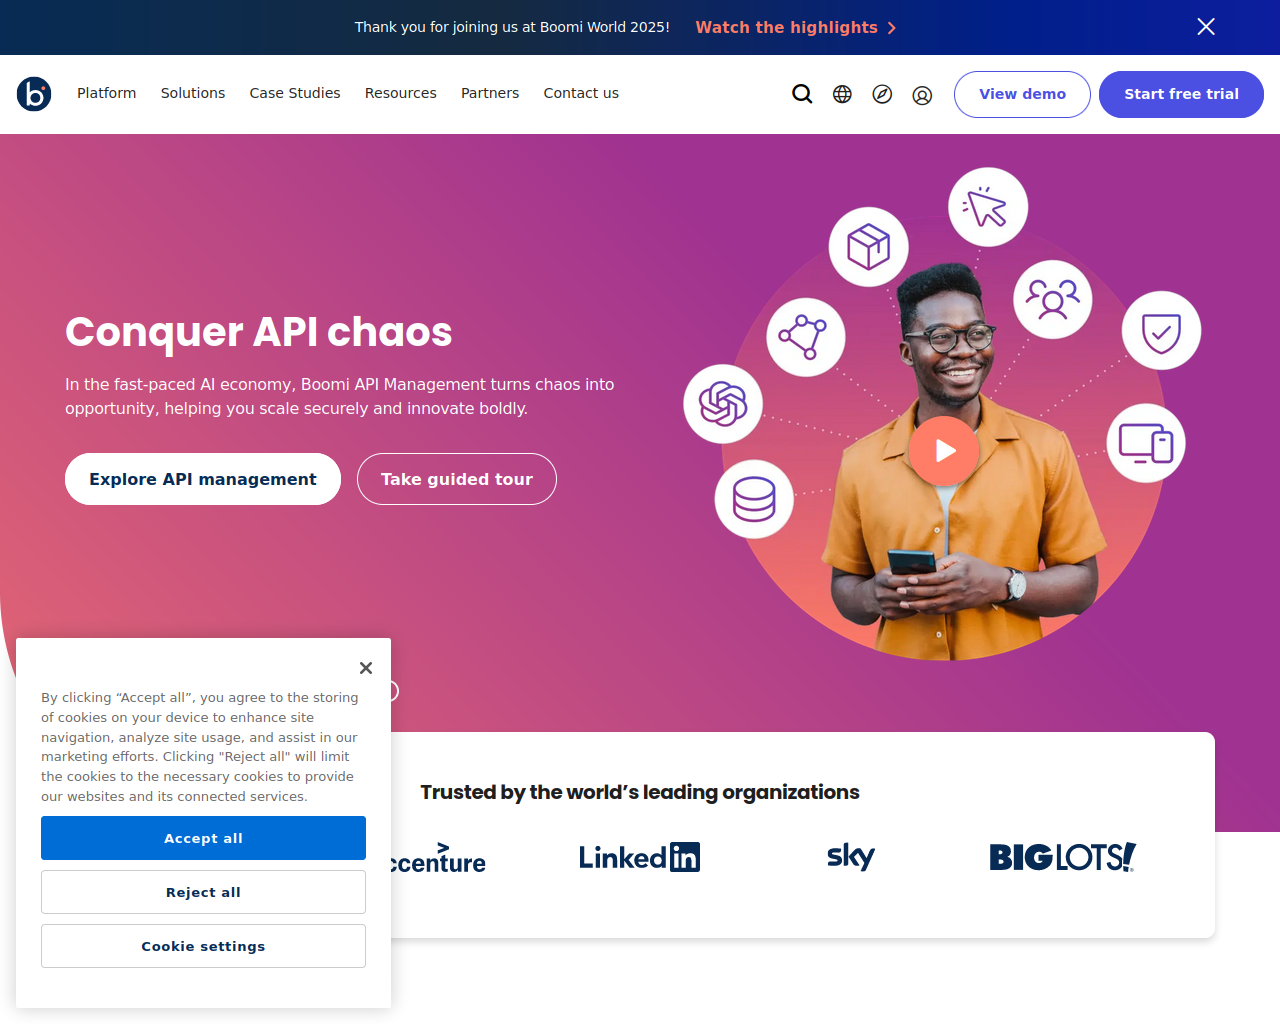Open the Solutions menu
This screenshot has height=1024, width=1280.
193,93
